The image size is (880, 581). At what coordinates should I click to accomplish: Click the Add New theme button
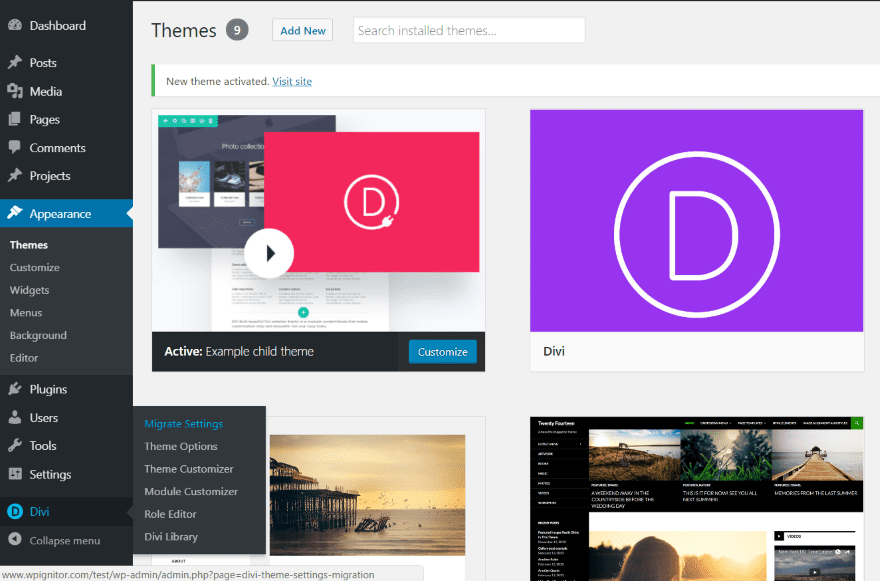(302, 30)
